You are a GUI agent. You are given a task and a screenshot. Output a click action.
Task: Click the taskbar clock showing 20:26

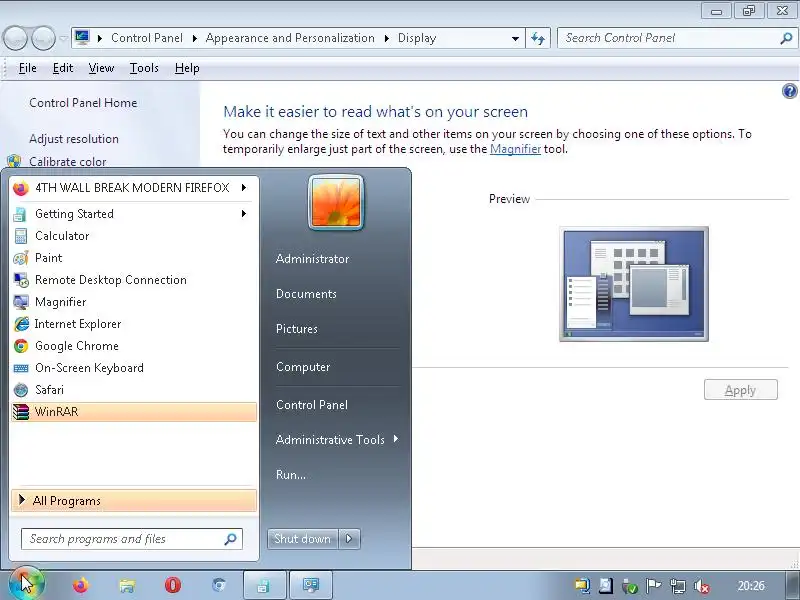pyautogui.click(x=751, y=586)
